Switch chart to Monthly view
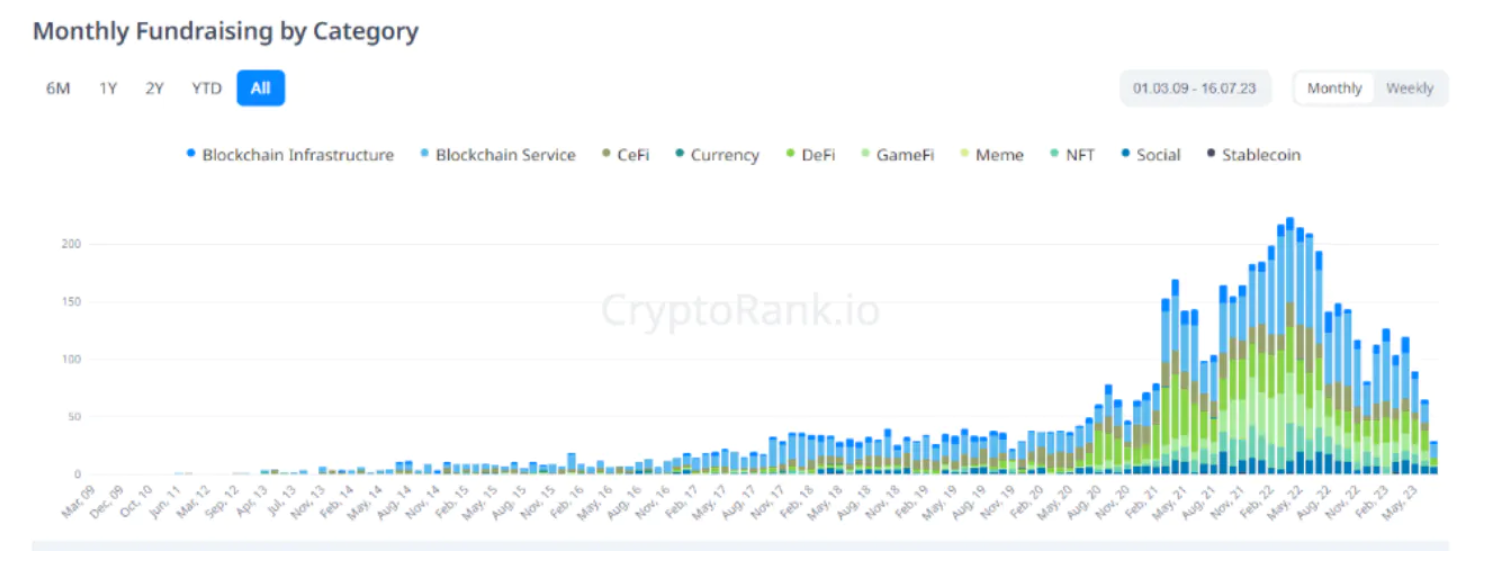 [x=1334, y=88]
